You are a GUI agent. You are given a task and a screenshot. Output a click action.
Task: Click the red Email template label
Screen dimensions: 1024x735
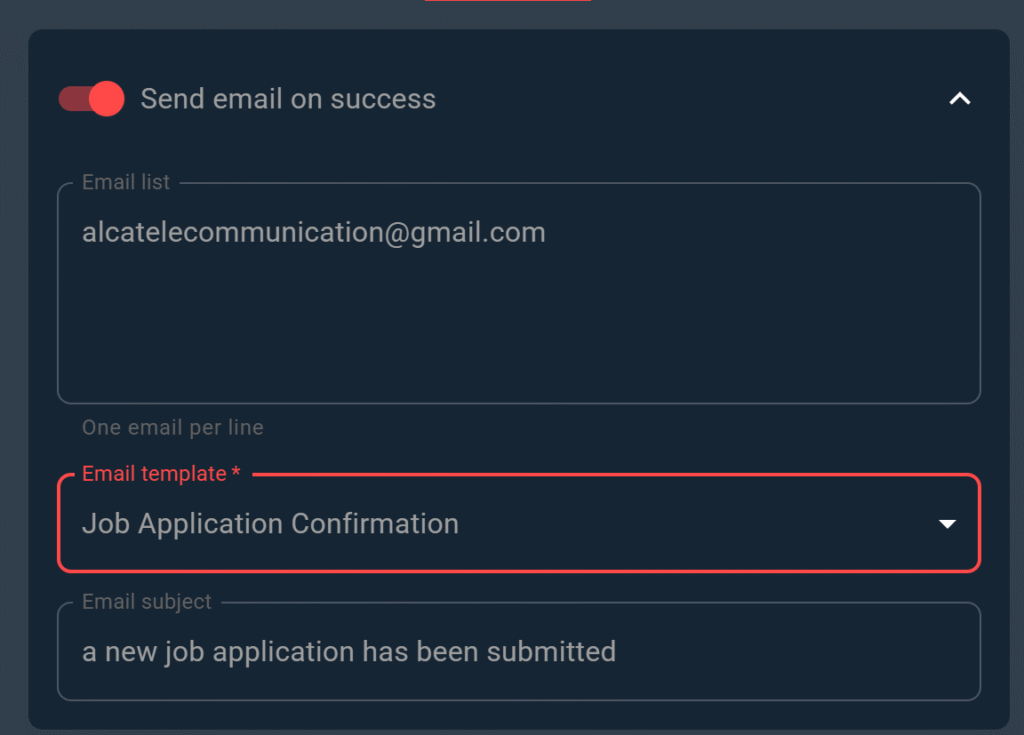pos(154,473)
